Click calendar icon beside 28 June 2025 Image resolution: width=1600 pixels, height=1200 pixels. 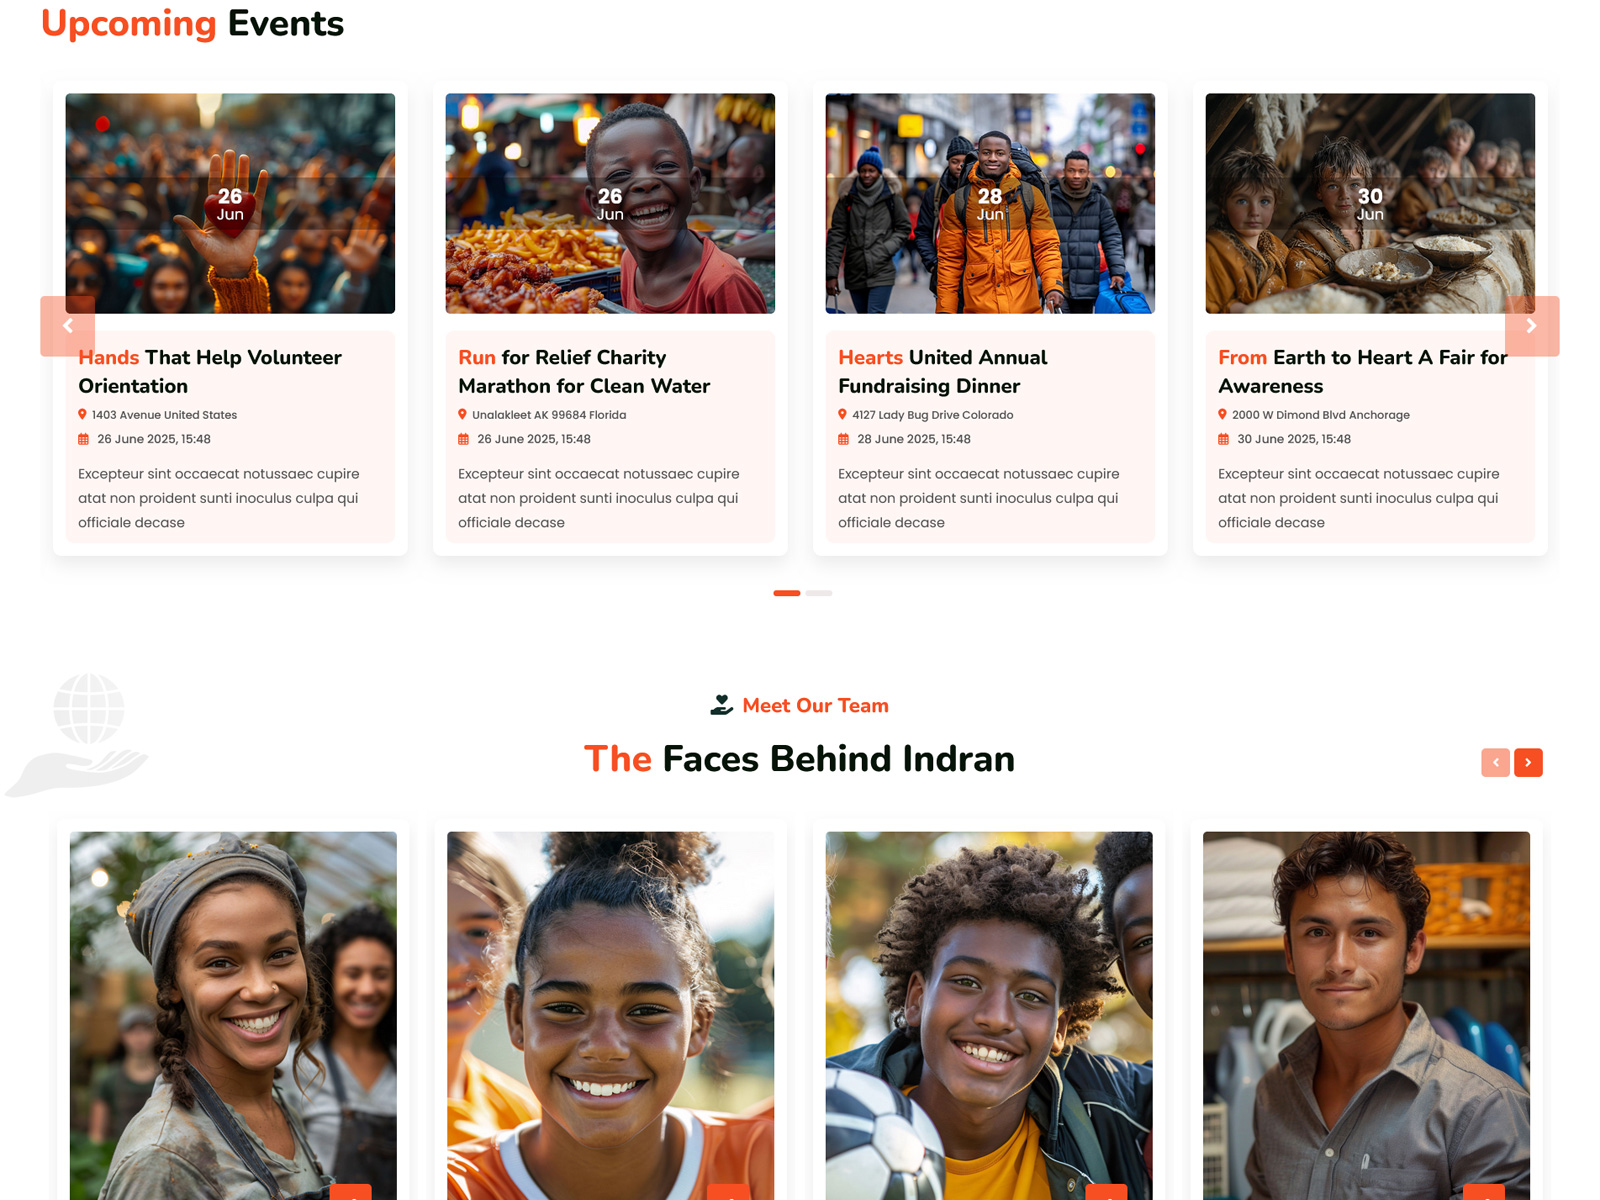click(843, 439)
